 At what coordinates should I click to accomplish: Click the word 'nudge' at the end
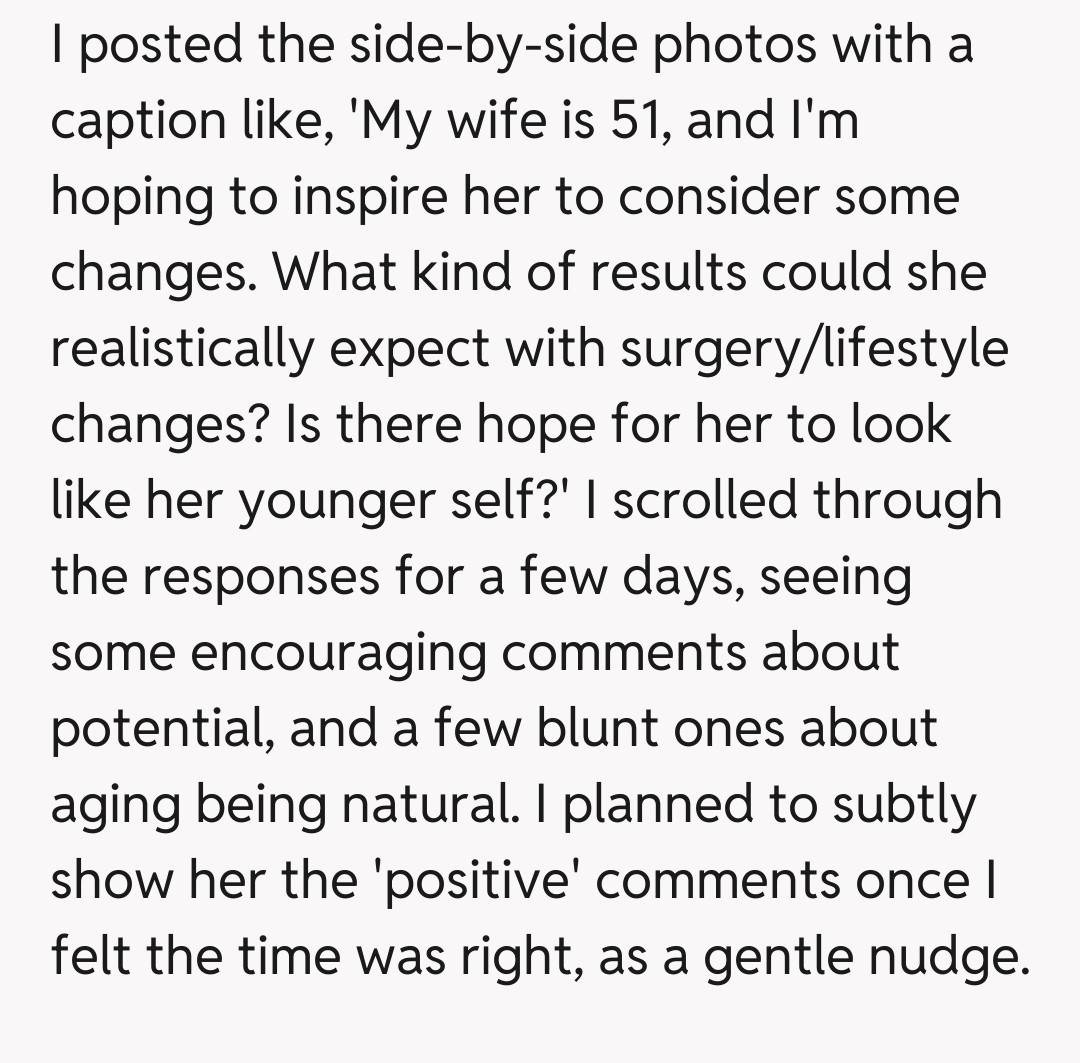click(x=954, y=957)
